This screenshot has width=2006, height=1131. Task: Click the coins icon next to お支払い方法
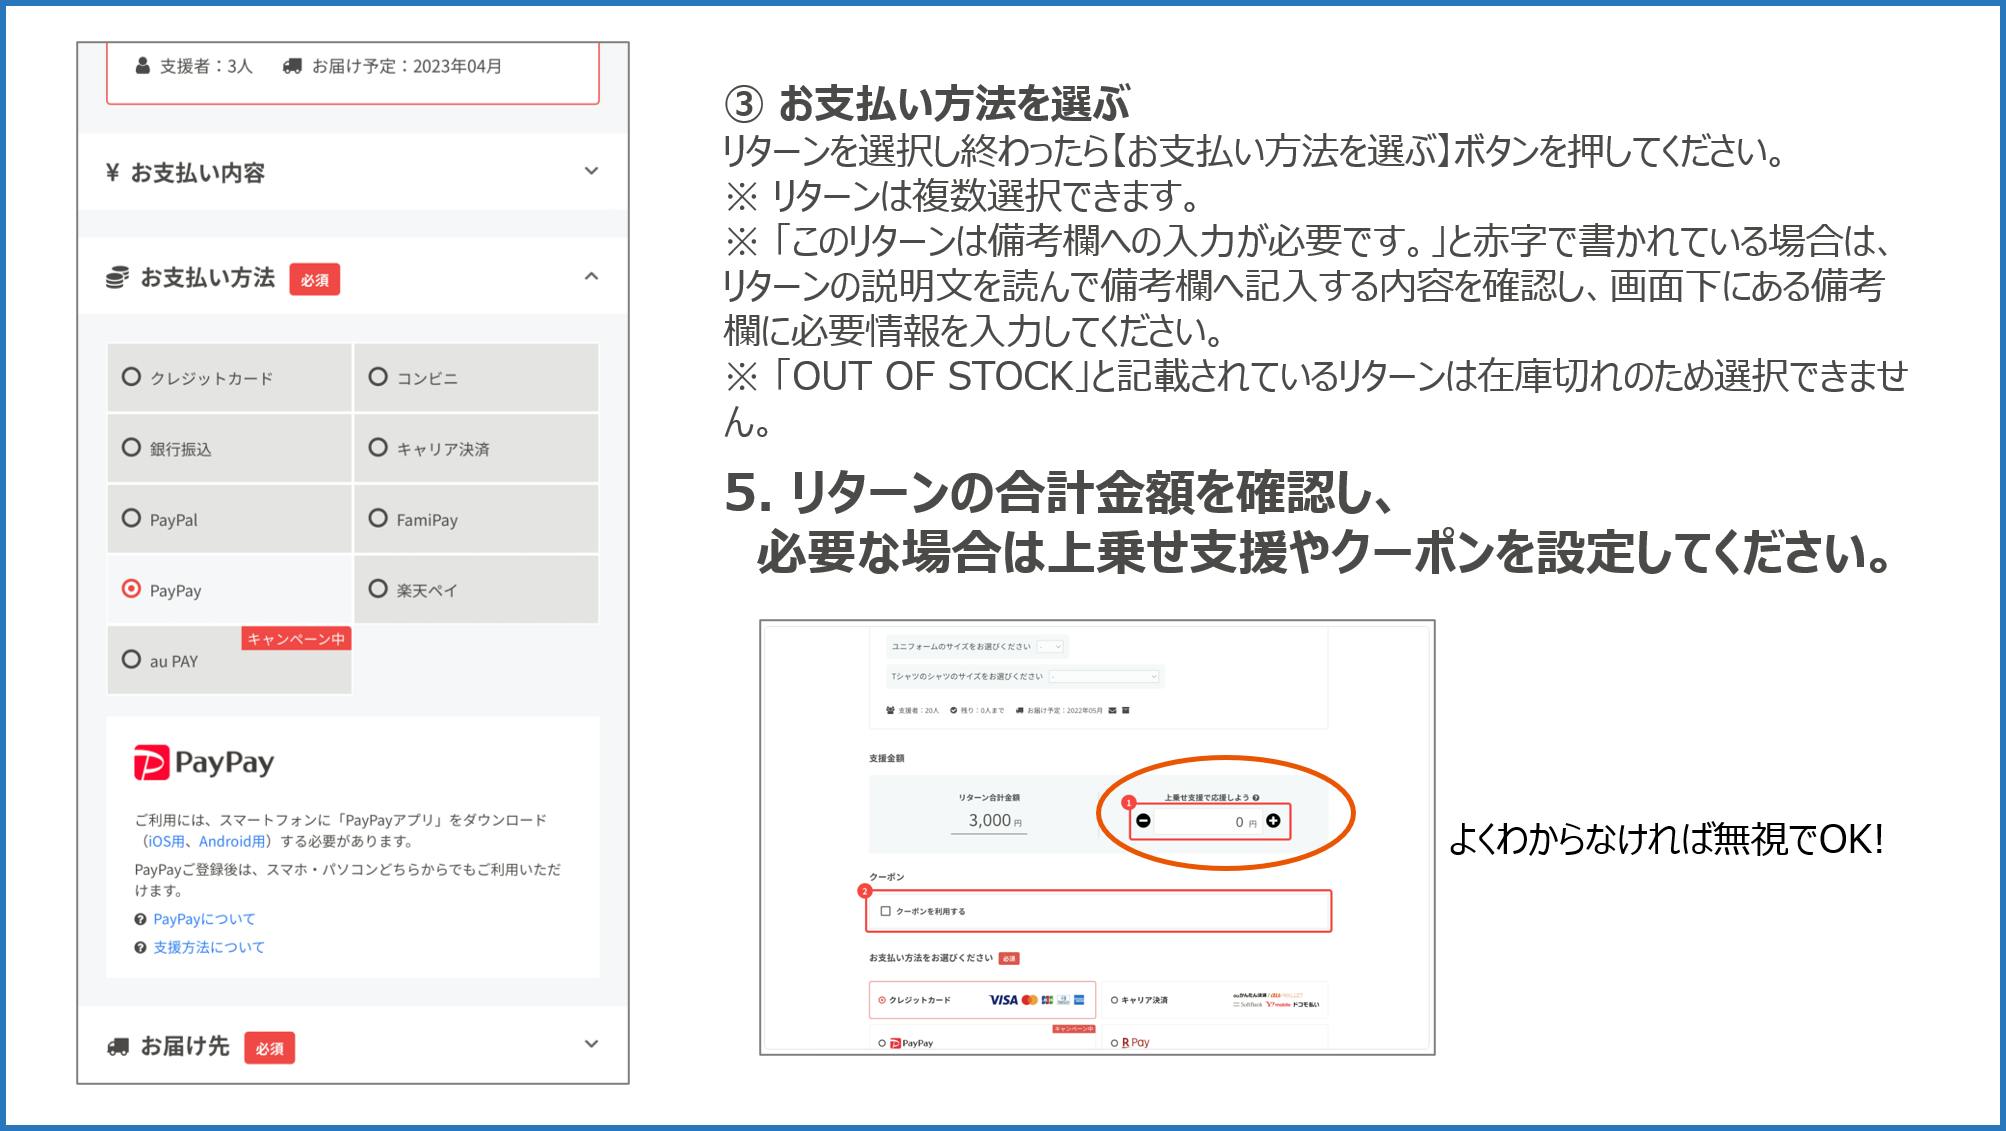tap(118, 278)
